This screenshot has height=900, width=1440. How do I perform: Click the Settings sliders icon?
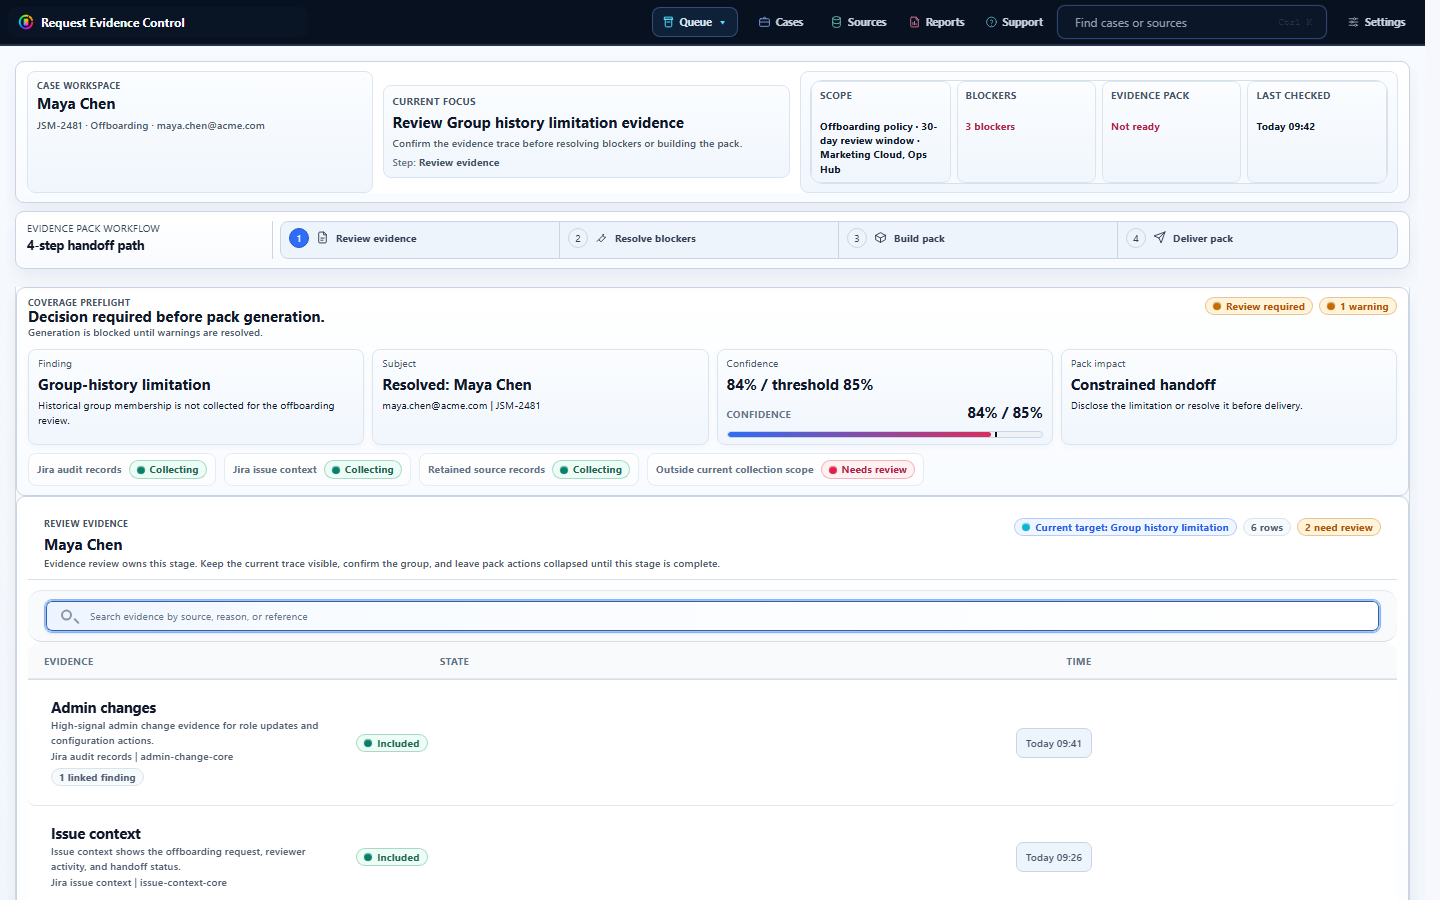click(1353, 22)
